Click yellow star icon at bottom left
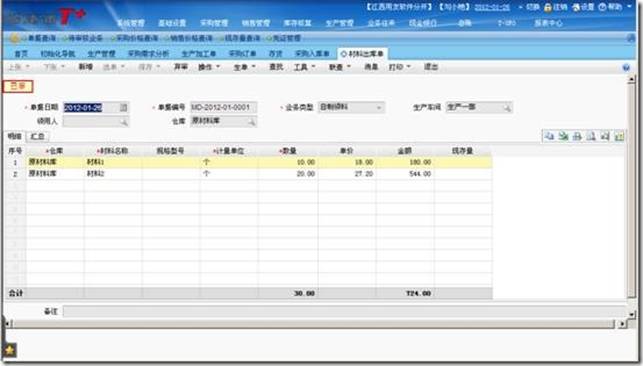The width and height of the screenshot is (643, 366). [10, 350]
